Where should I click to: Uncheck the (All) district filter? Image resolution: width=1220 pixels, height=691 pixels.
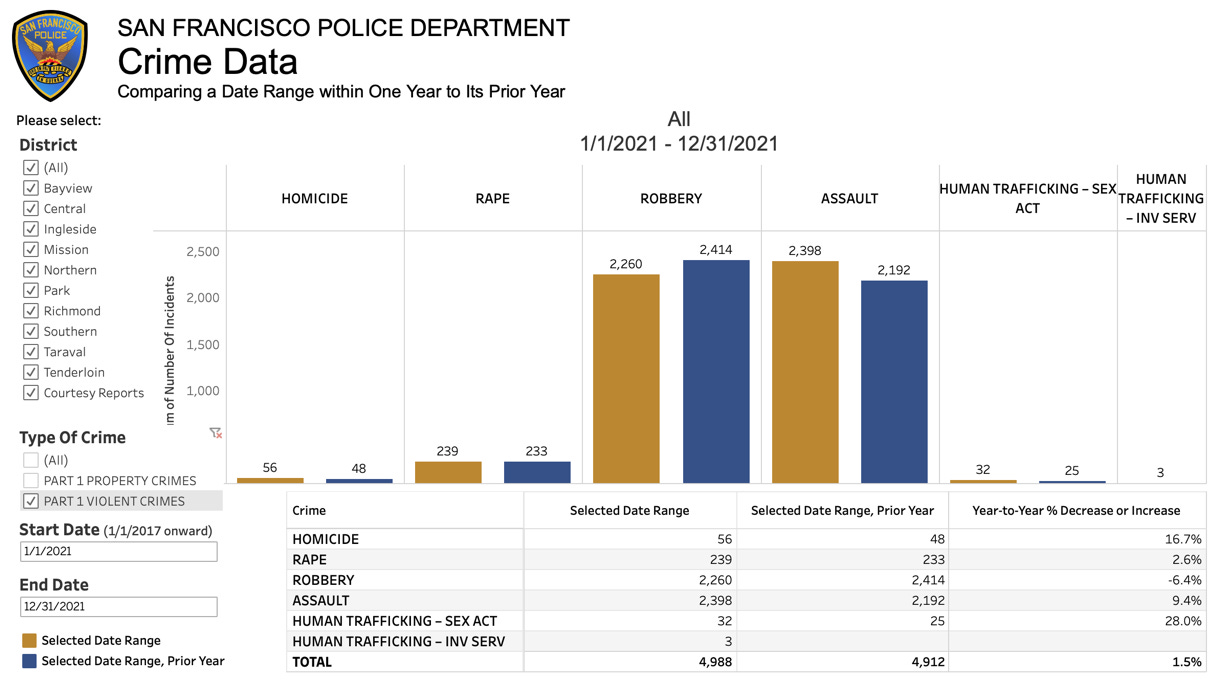pyautogui.click(x=31, y=167)
